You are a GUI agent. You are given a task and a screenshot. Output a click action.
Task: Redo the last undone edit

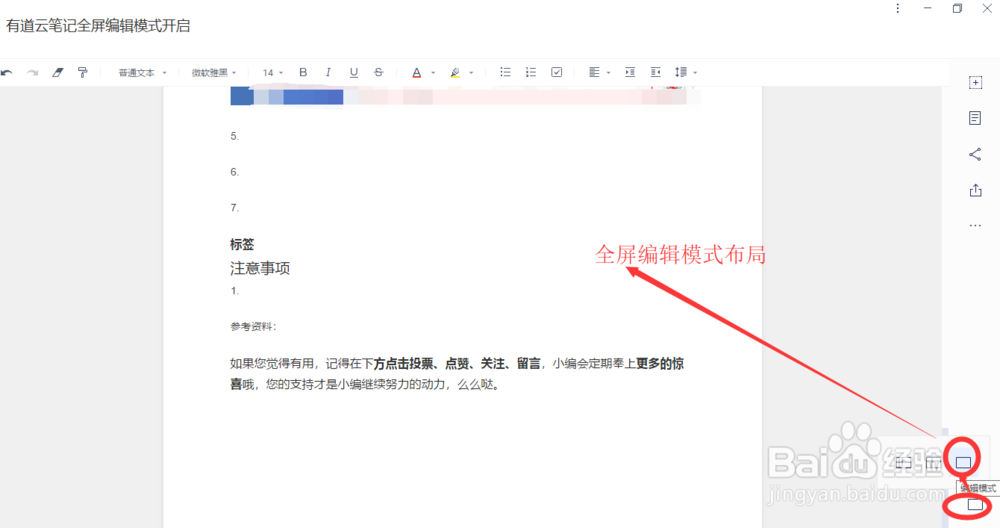point(33,73)
